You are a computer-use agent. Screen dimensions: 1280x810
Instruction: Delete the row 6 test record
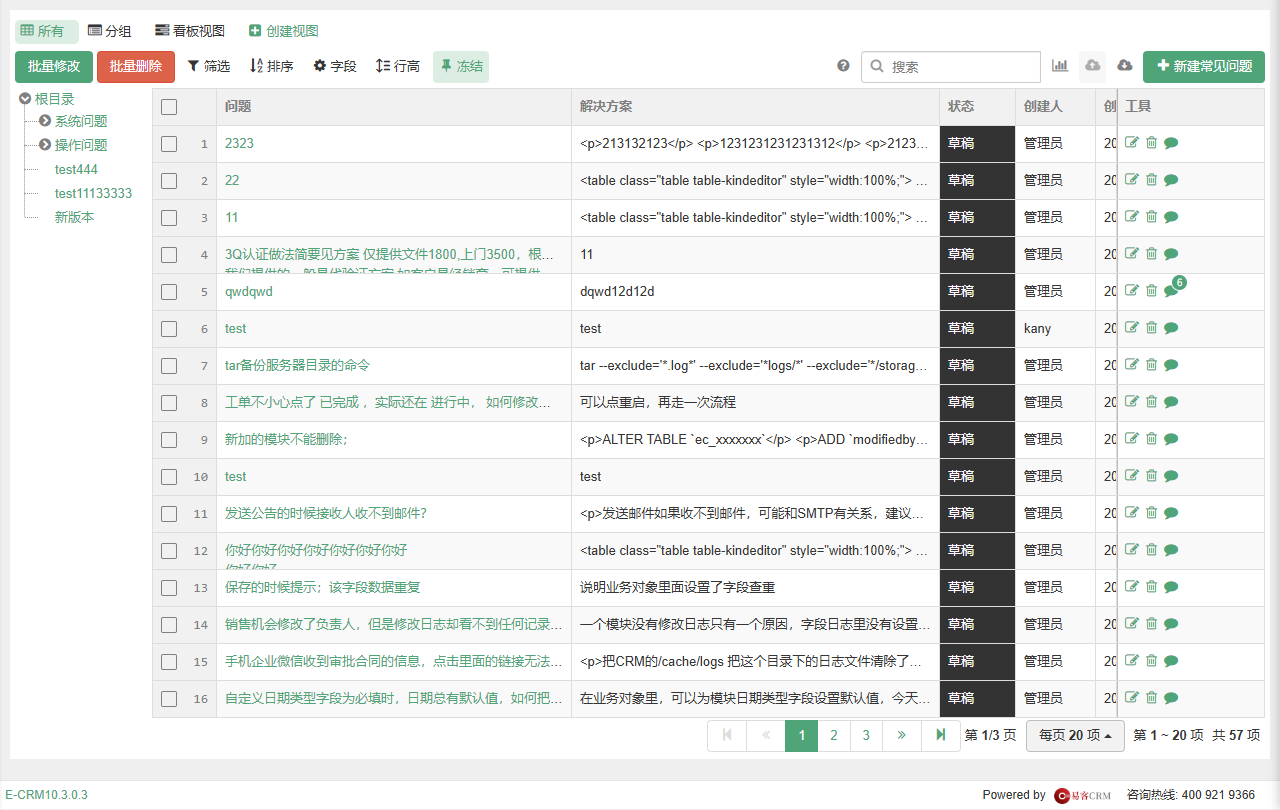(x=1151, y=328)
